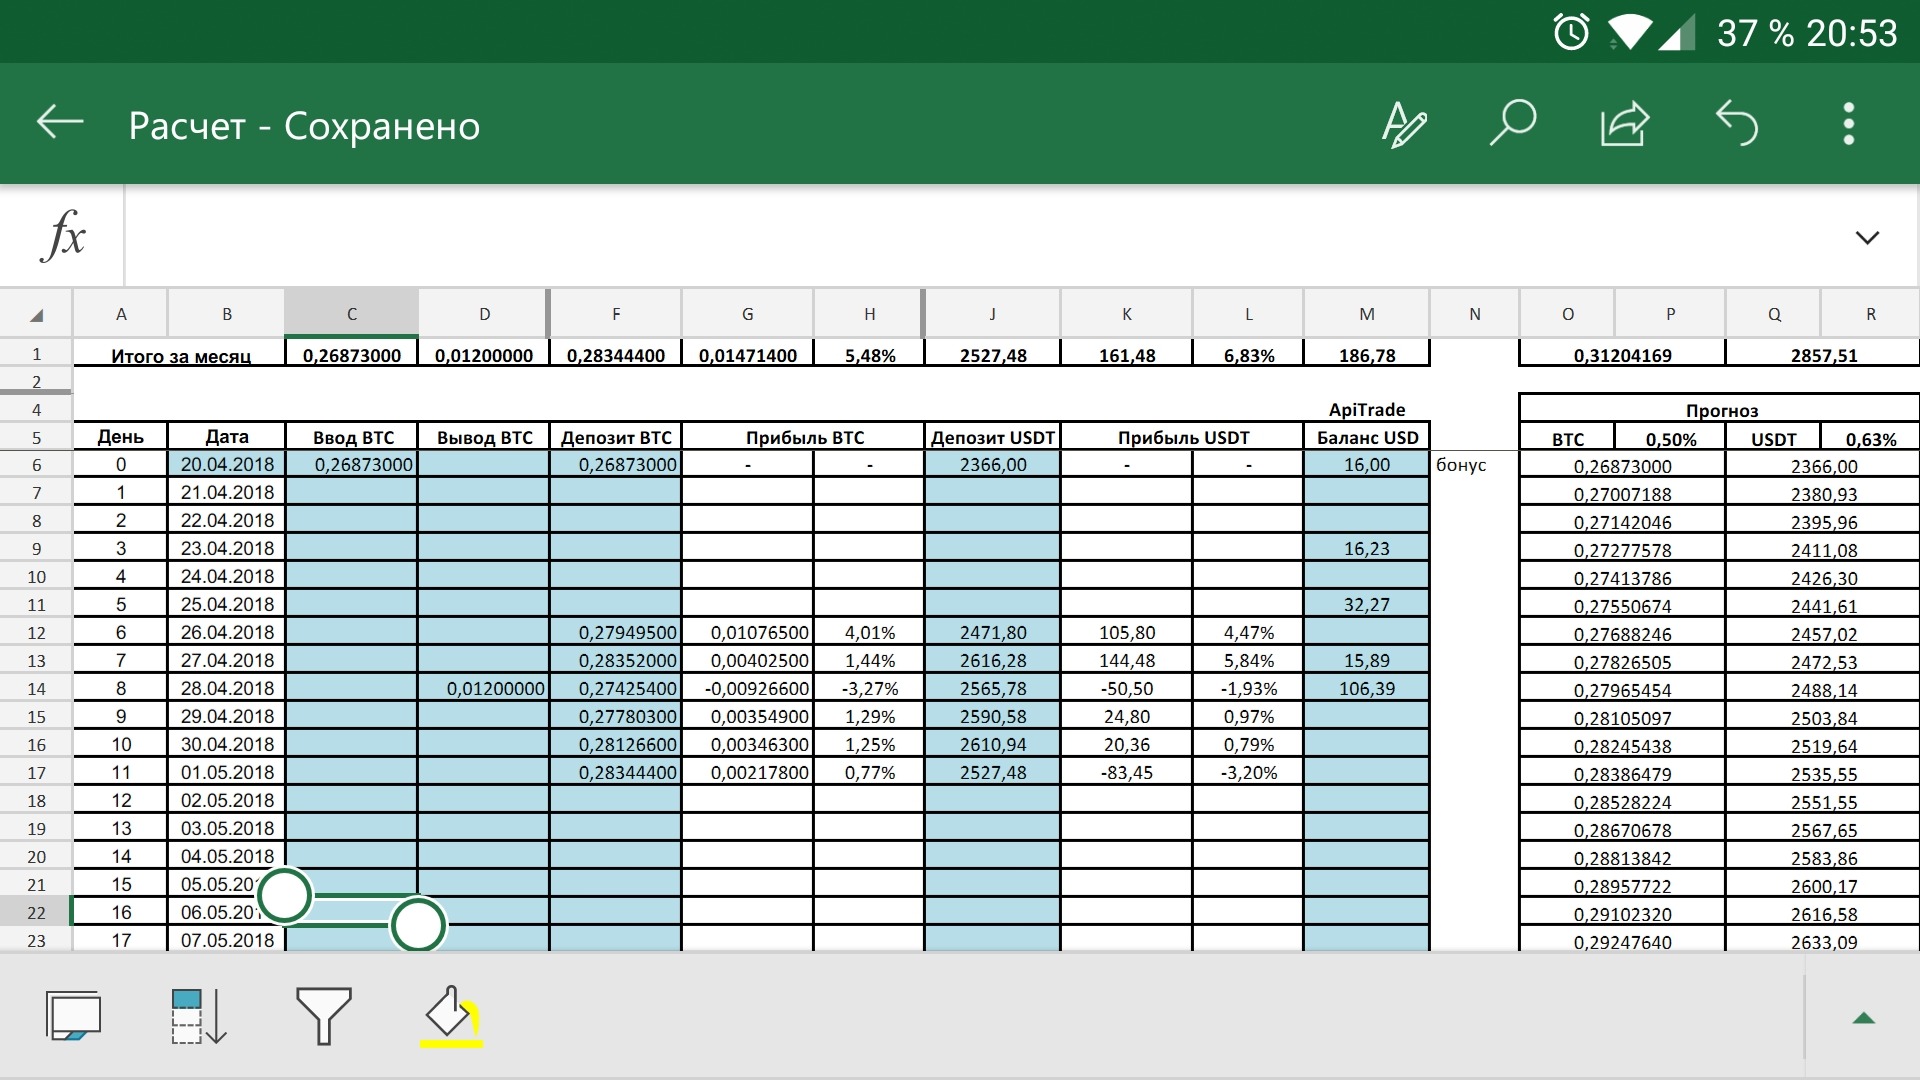
Task: Tap the back arrow icon
Action: (x=60, y=123)
